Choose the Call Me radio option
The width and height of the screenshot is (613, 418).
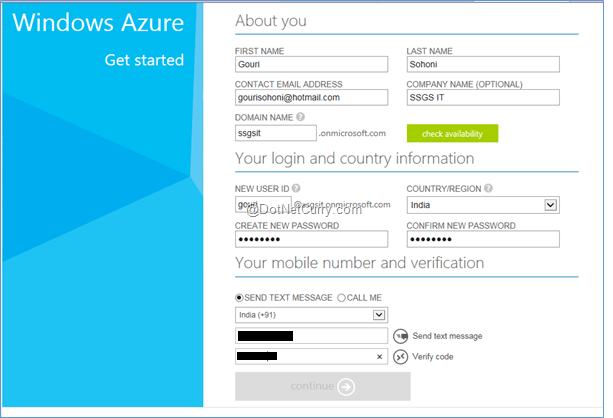[x=341, y=297]
